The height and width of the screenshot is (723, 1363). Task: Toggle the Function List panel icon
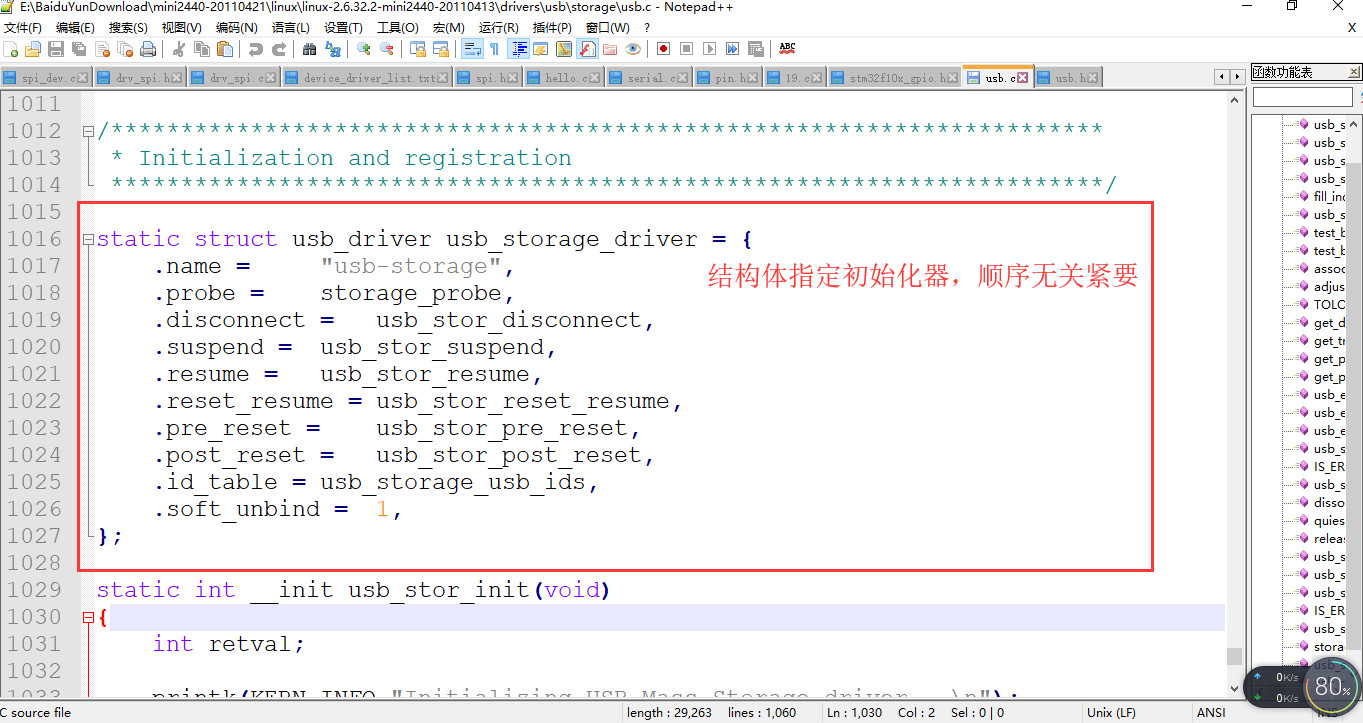(x=587, y=48)
